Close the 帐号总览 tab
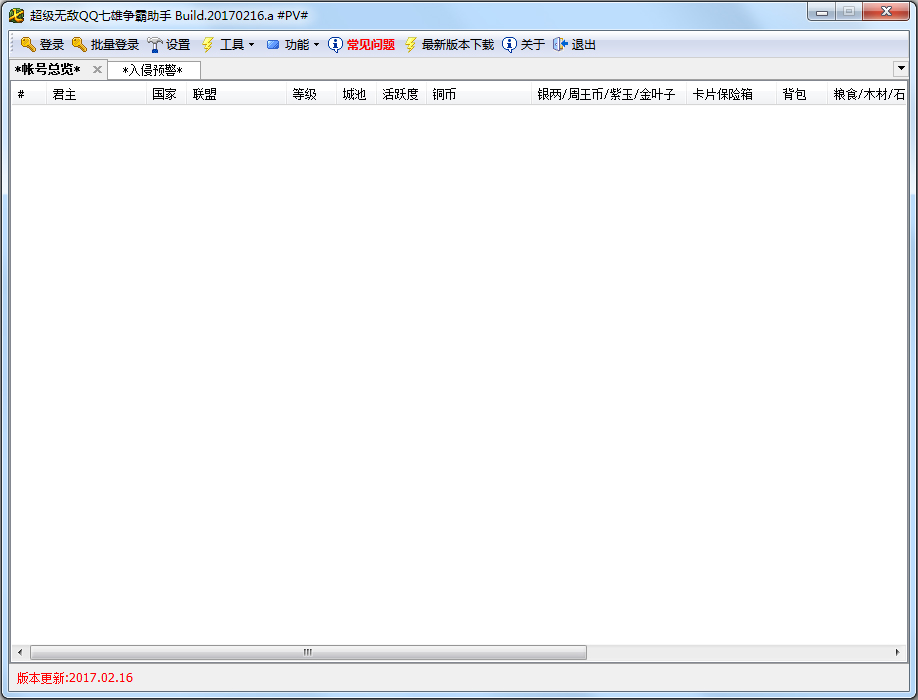Image resolution: width=918 pixels, height=700 pixels. (x=96, y=70)
